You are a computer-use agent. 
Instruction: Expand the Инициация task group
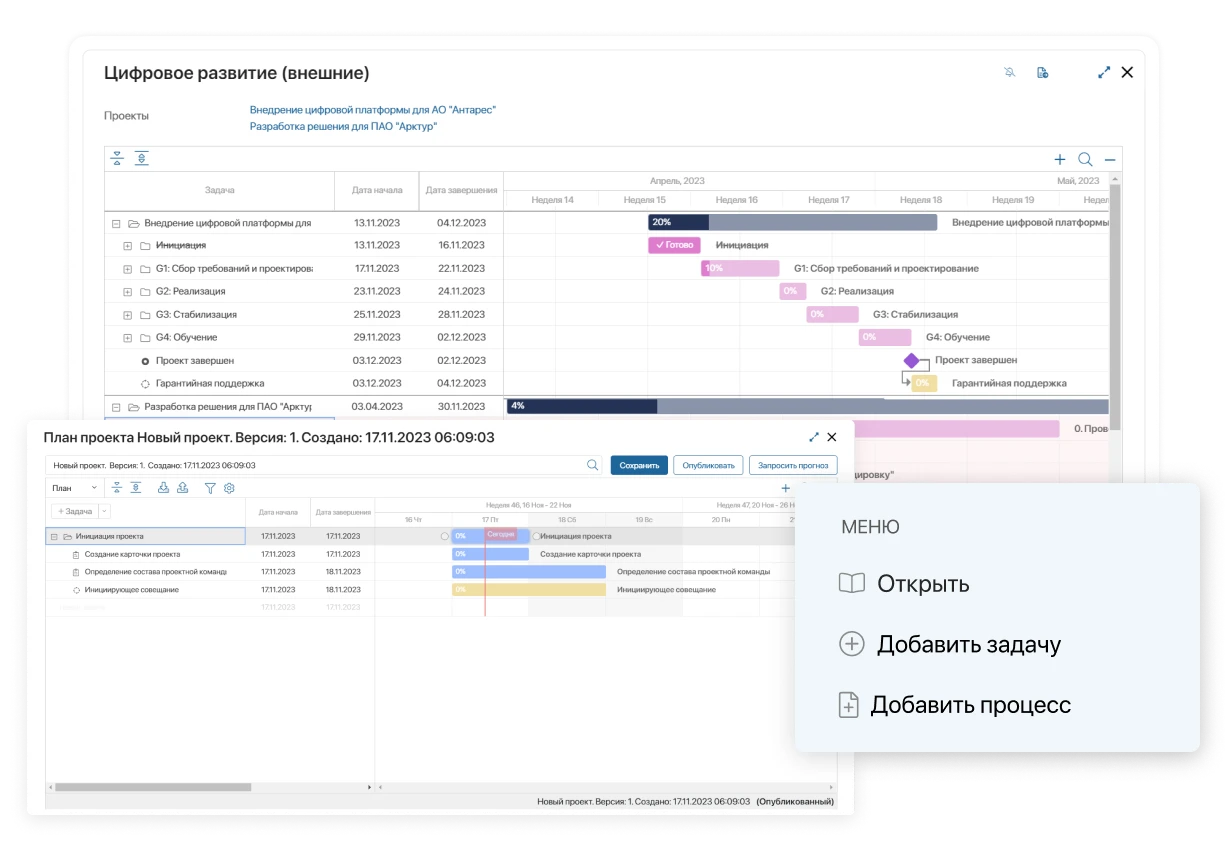click(x=128, y=245)
